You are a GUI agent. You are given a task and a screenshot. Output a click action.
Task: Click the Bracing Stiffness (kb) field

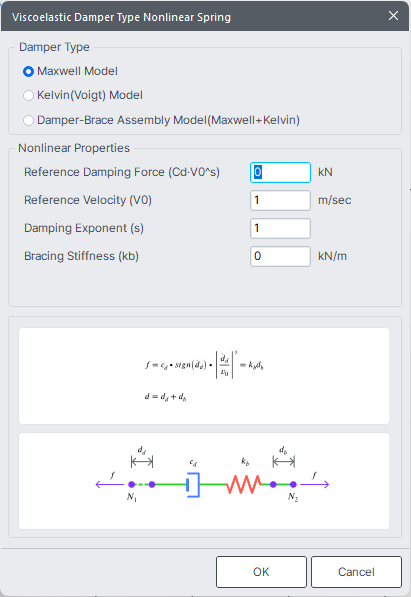[x=280, y=256]
